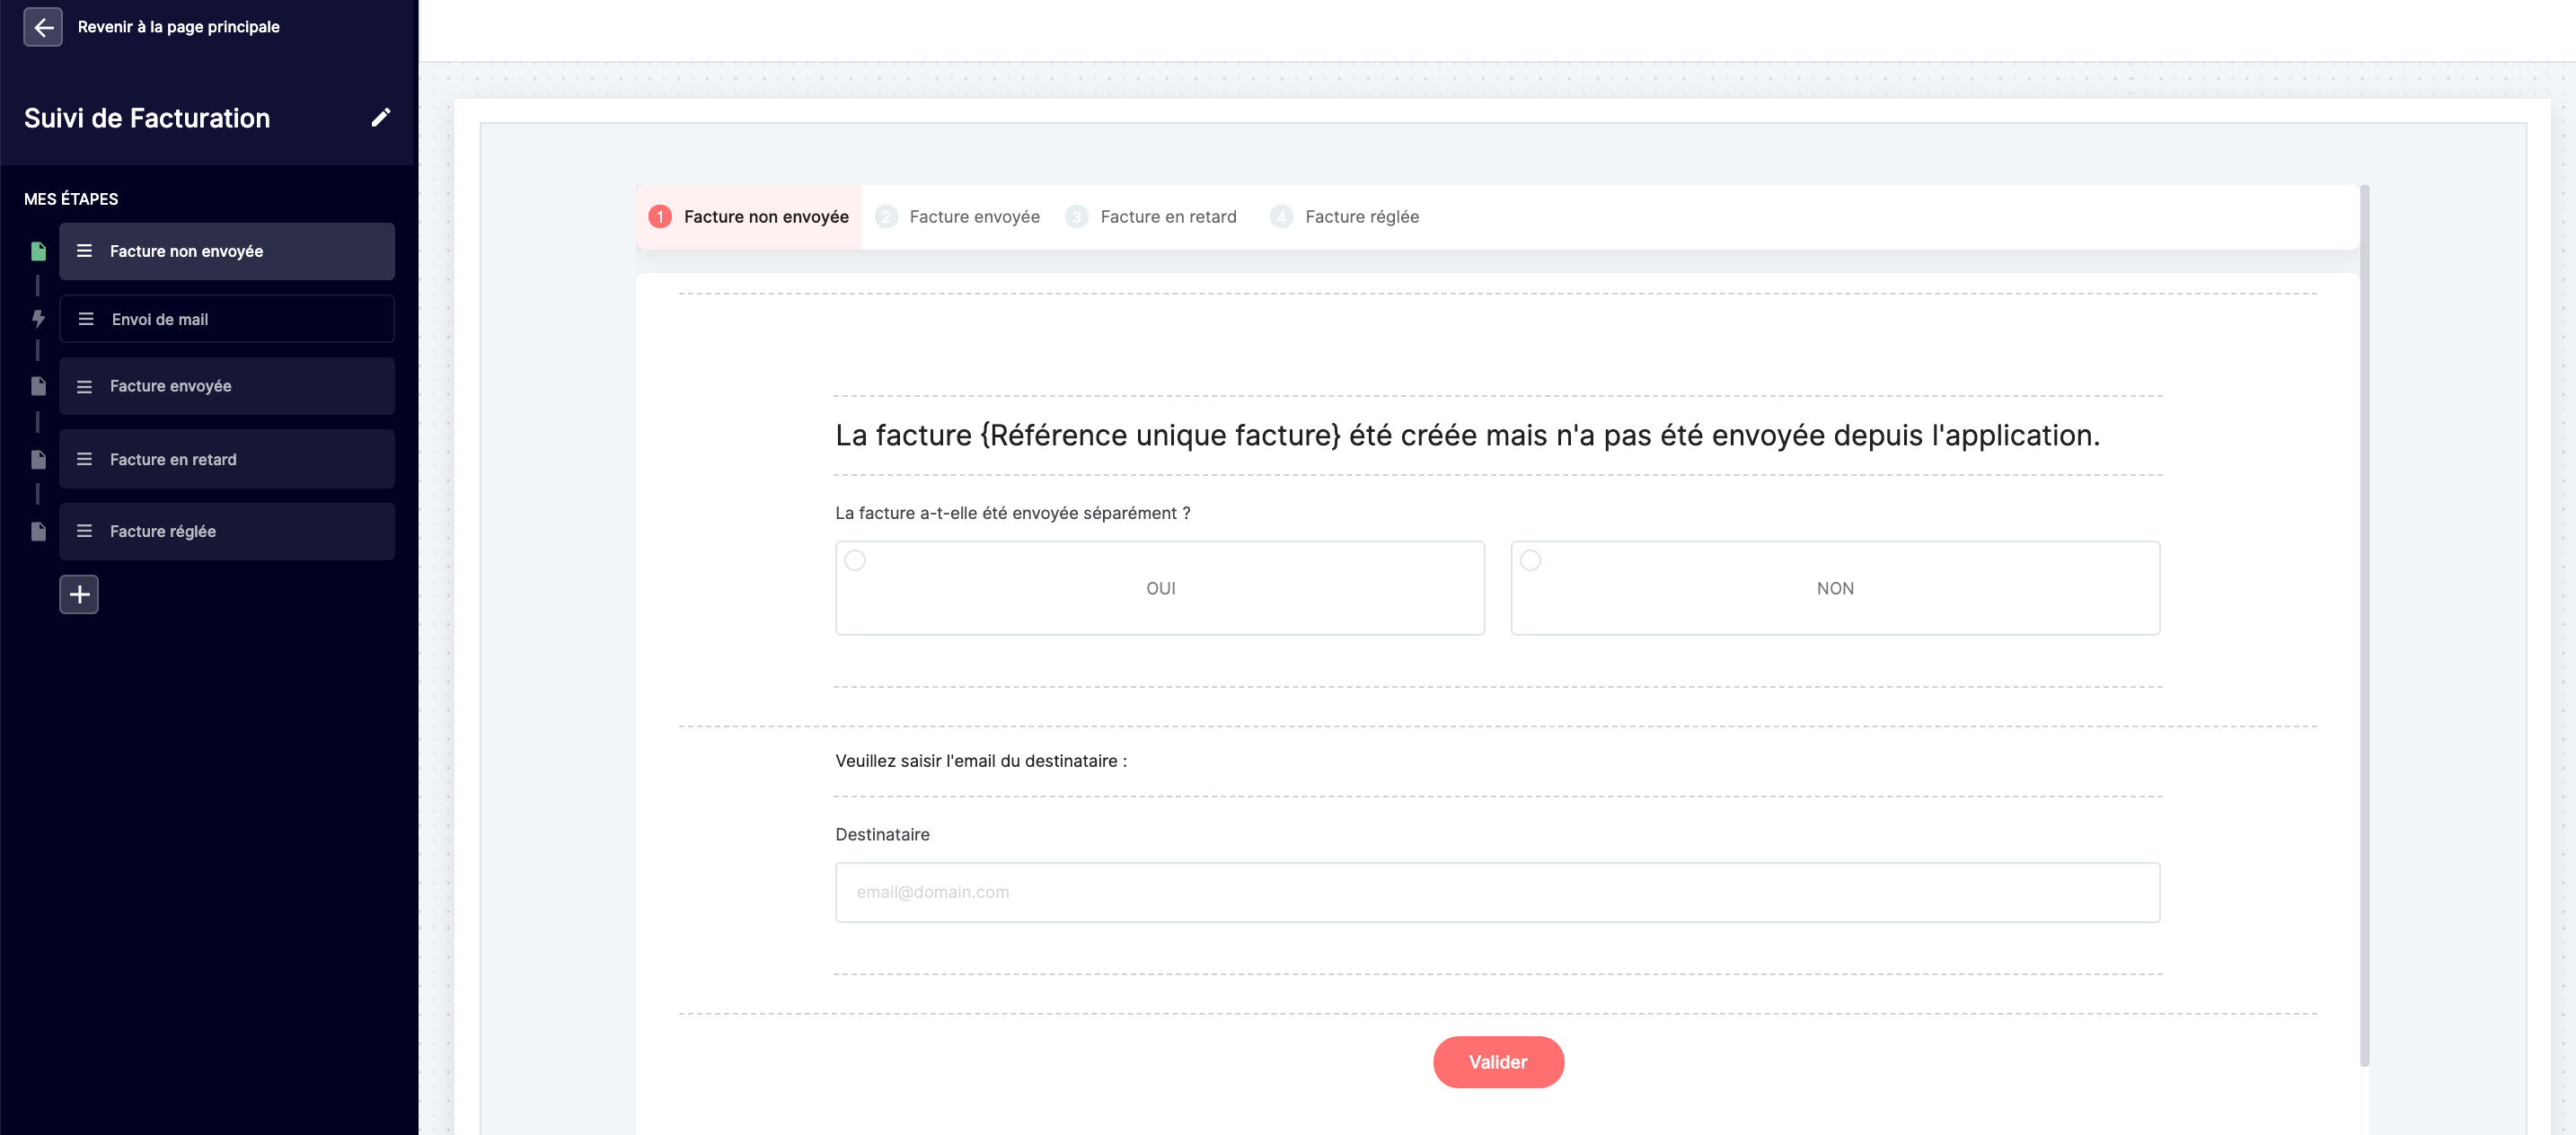Switch to 'Facture en retard' stepper tab
The width and height of the screenshot is (2576, 1135).
coord(1151,217)
